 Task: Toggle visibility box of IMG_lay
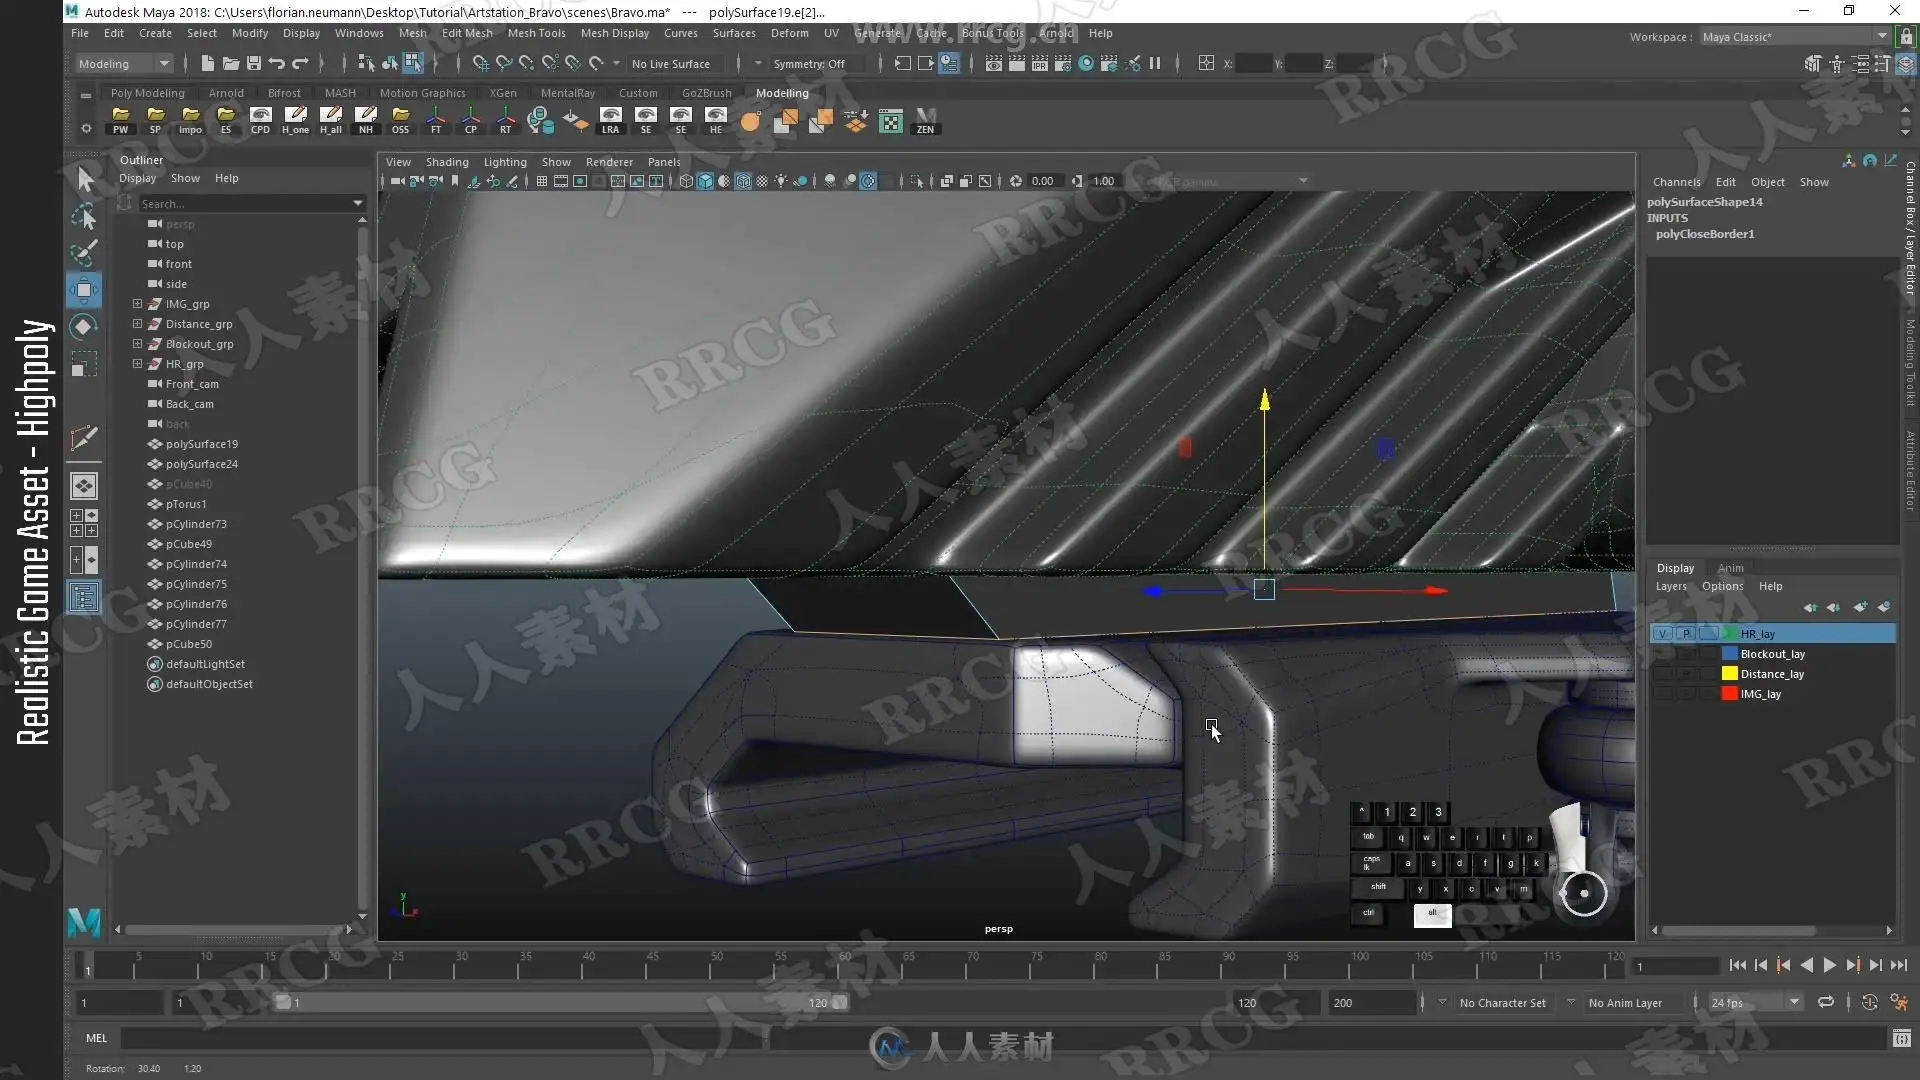pos(1662,693)
